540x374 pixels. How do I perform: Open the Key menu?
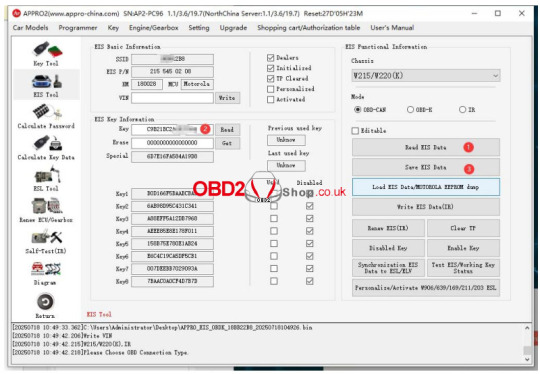113,28
